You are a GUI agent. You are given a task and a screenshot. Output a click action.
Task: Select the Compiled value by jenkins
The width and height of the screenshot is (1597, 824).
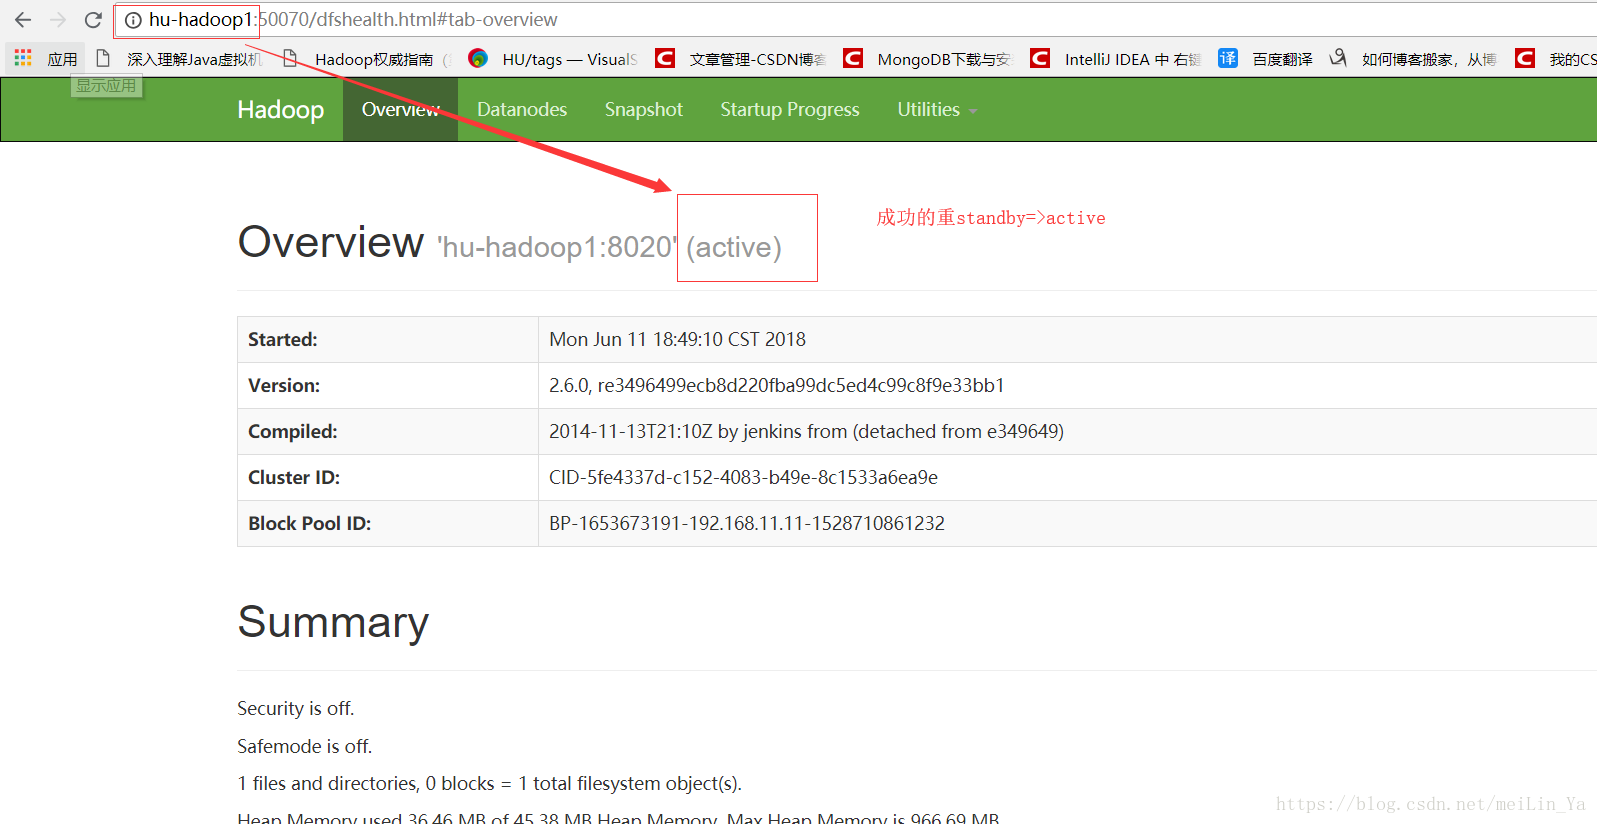tap(806, 431)
